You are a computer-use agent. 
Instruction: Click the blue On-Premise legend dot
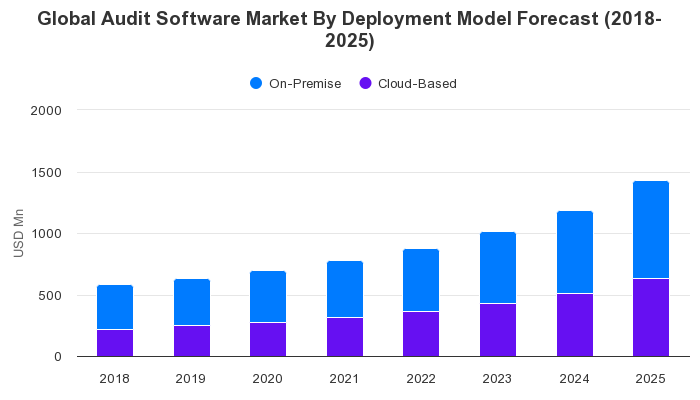pyautogui.click(x=256, y=83)
